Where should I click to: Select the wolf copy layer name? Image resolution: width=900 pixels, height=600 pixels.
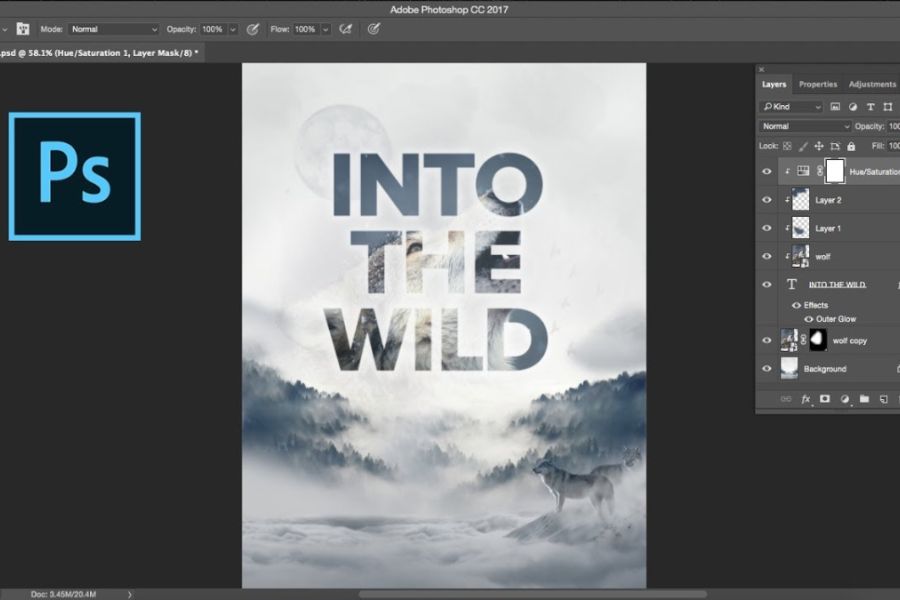point(849,341)
